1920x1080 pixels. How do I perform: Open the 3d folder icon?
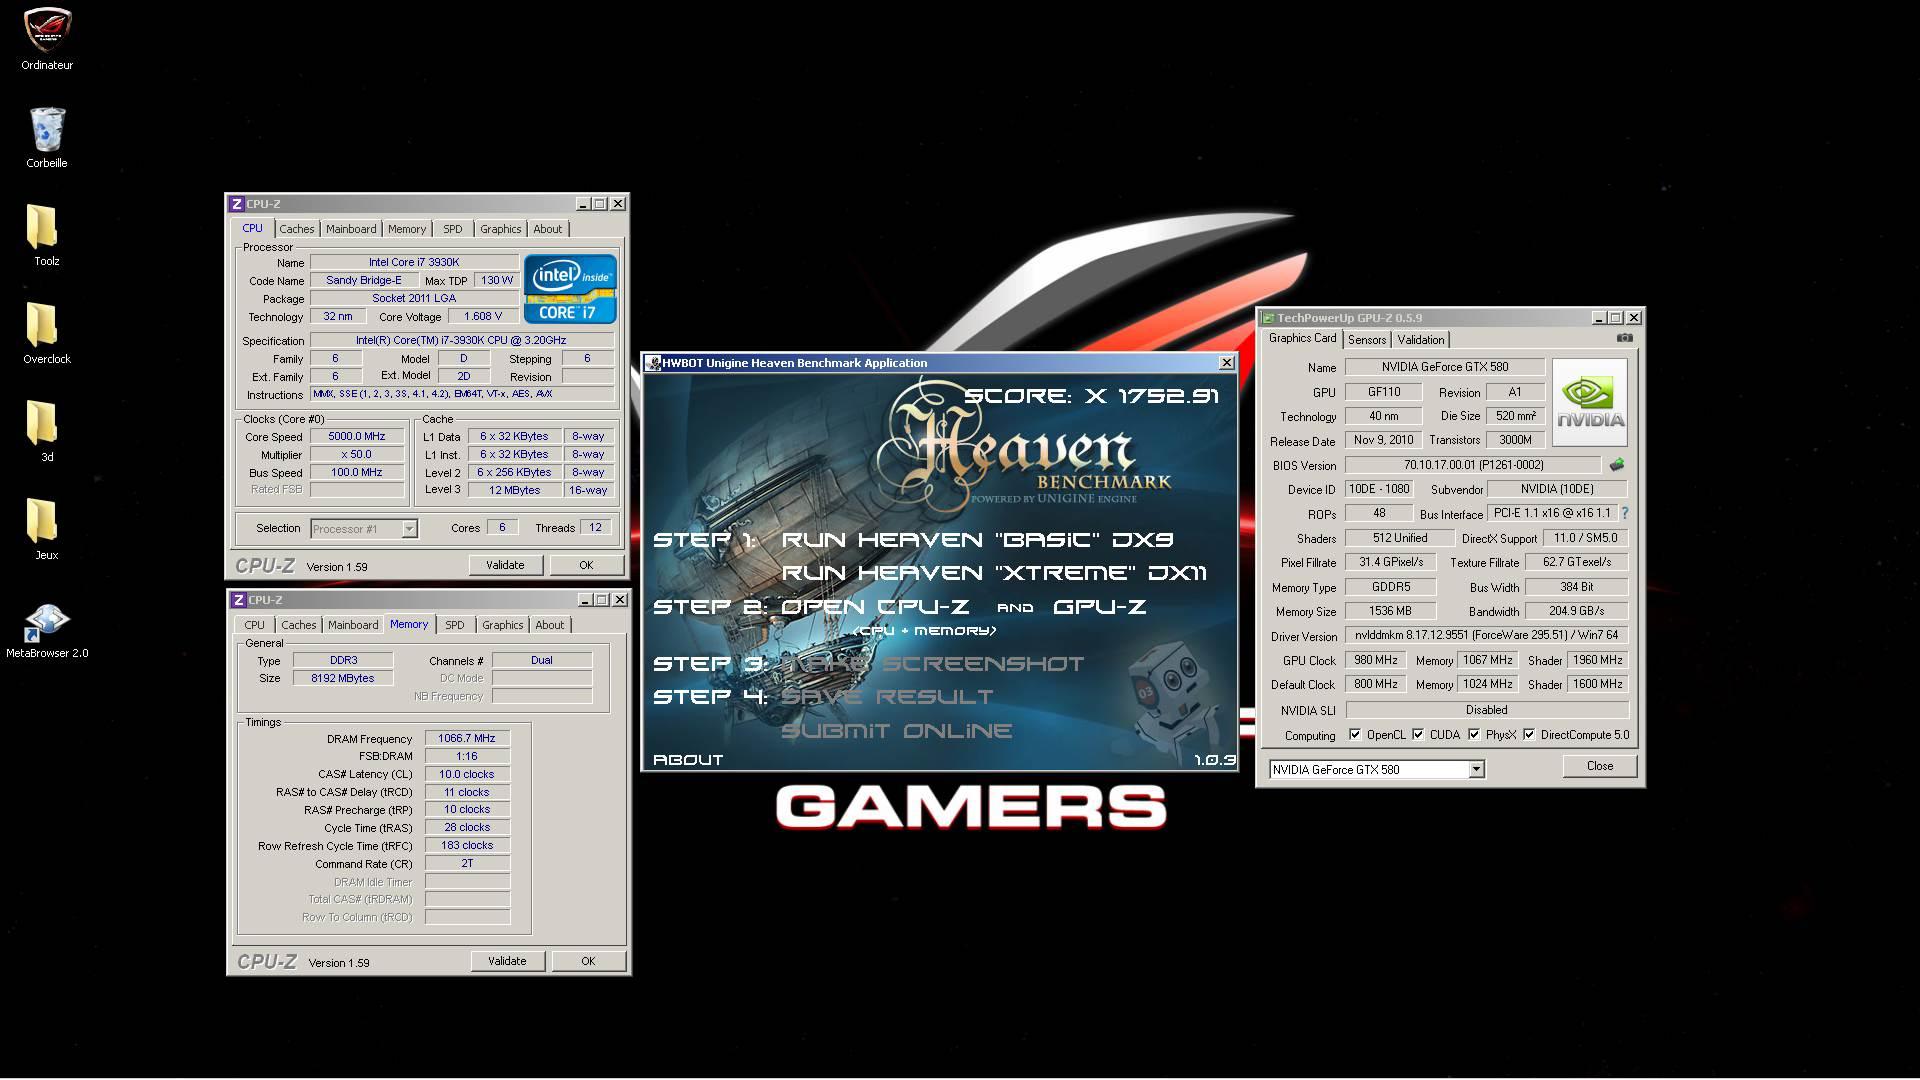pos(47,432)
